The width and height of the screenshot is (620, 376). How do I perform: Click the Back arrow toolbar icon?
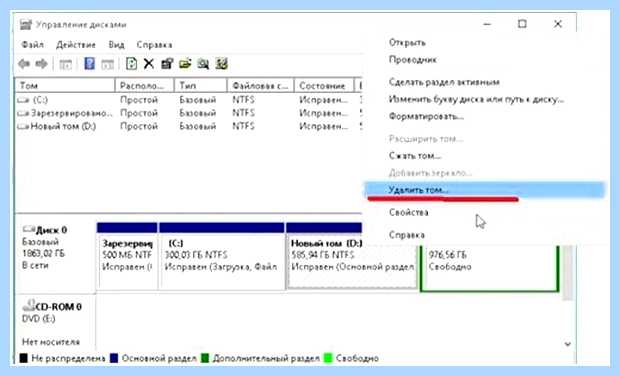point(24,64)
